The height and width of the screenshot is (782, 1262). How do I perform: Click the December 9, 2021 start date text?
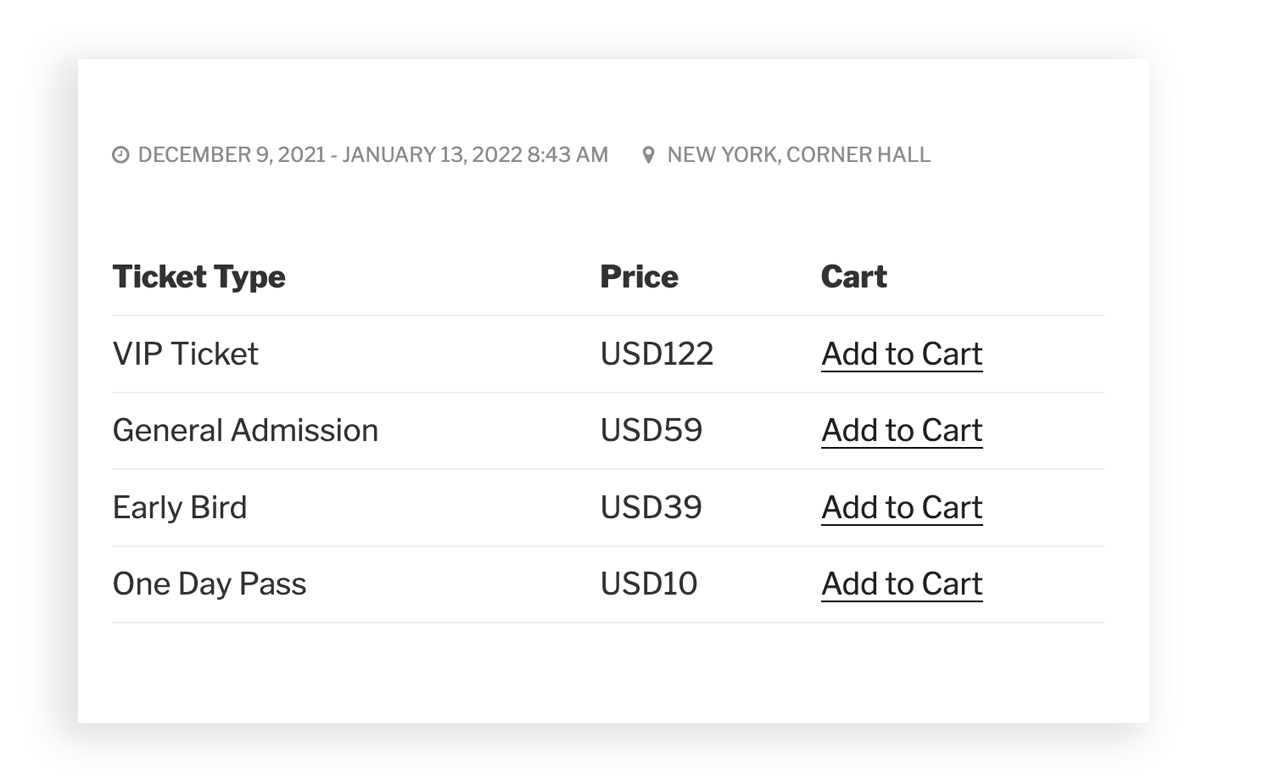pos(232,156)
